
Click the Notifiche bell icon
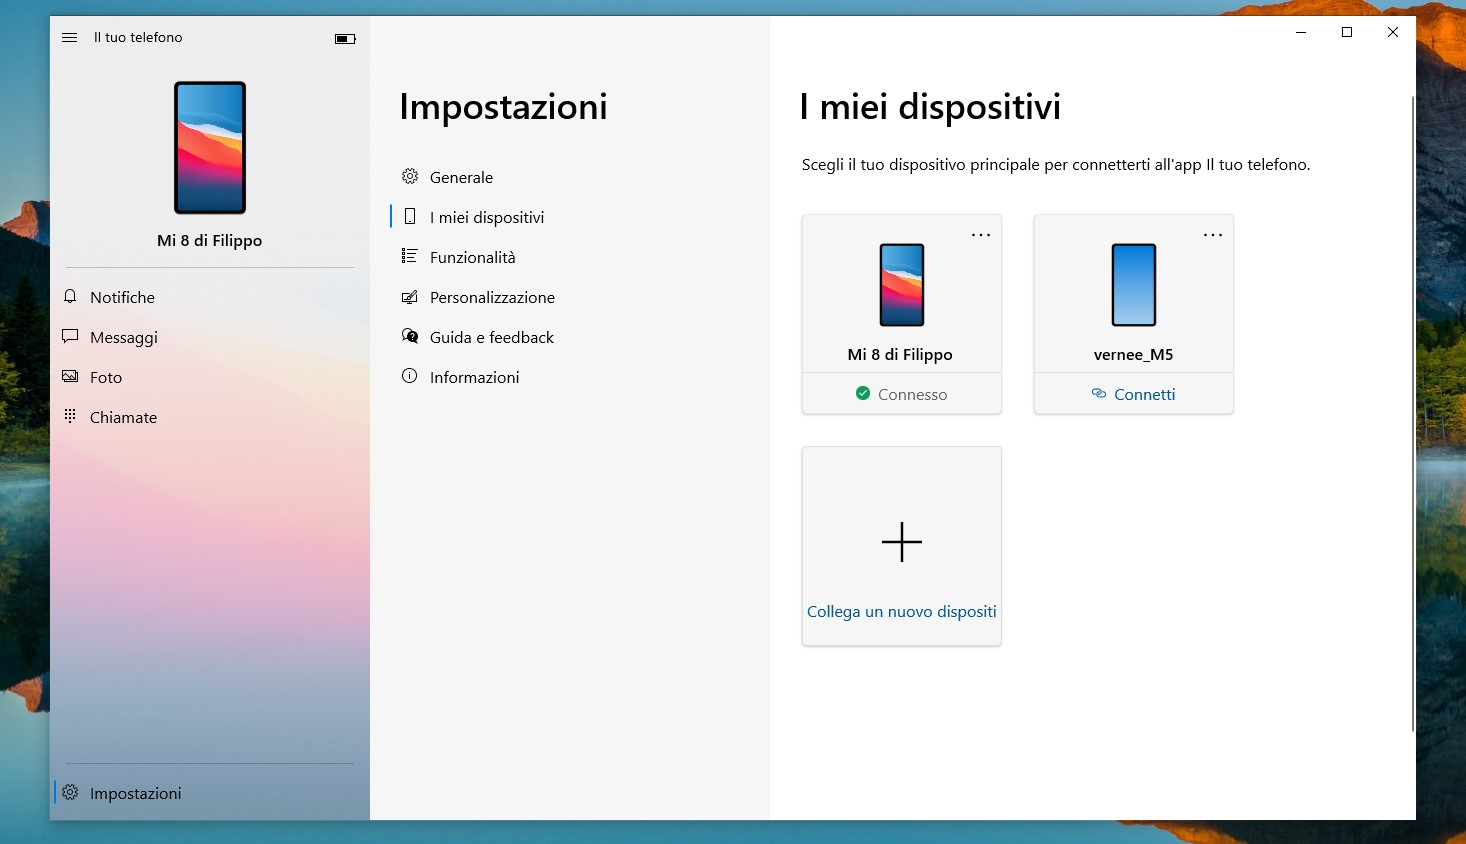pyautogui.click(x=70, y=296)
